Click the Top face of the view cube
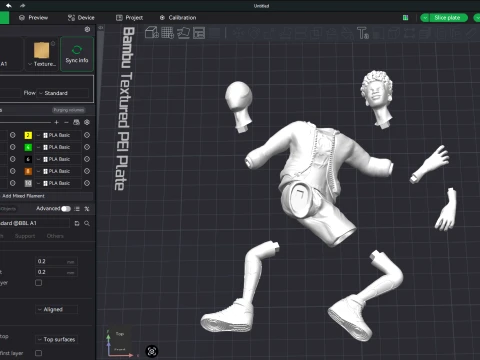 tap(120, 334)
